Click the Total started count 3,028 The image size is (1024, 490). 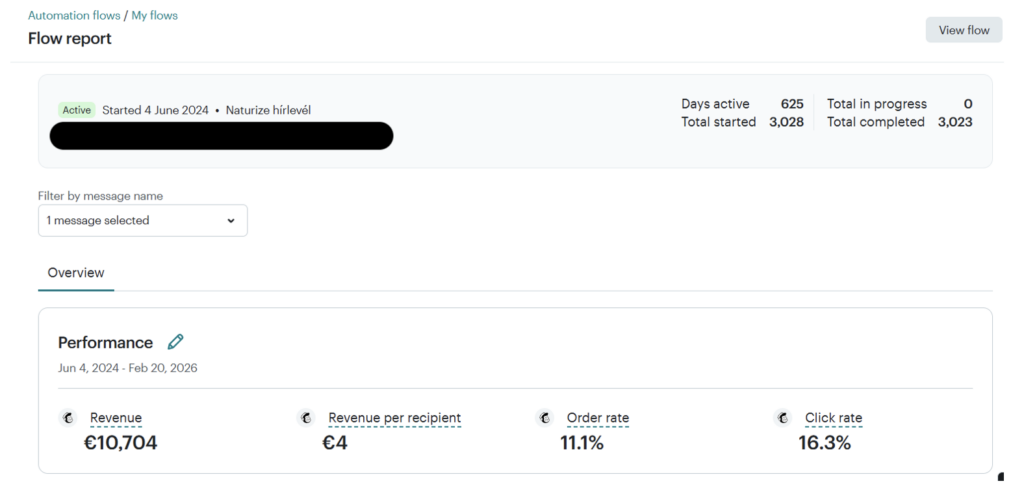(x=786, y=122)
